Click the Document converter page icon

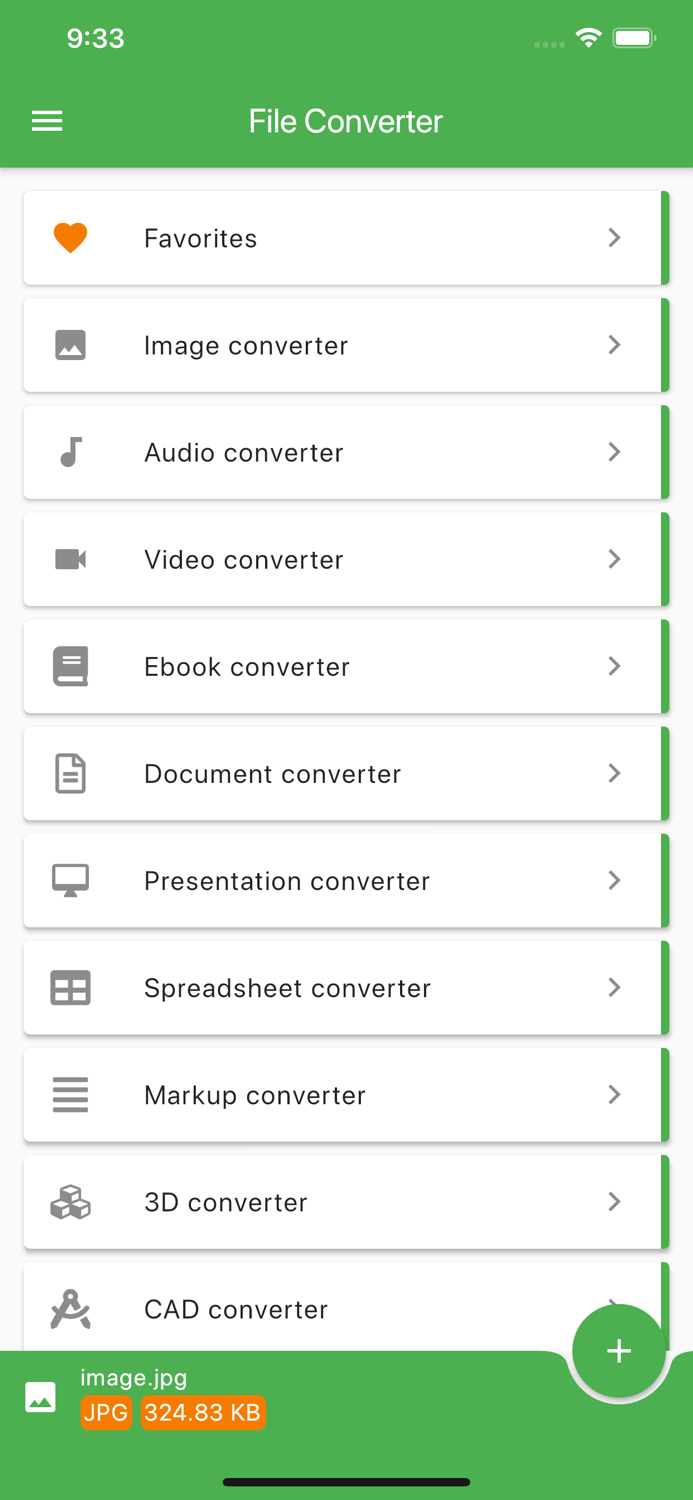point(70,773)
